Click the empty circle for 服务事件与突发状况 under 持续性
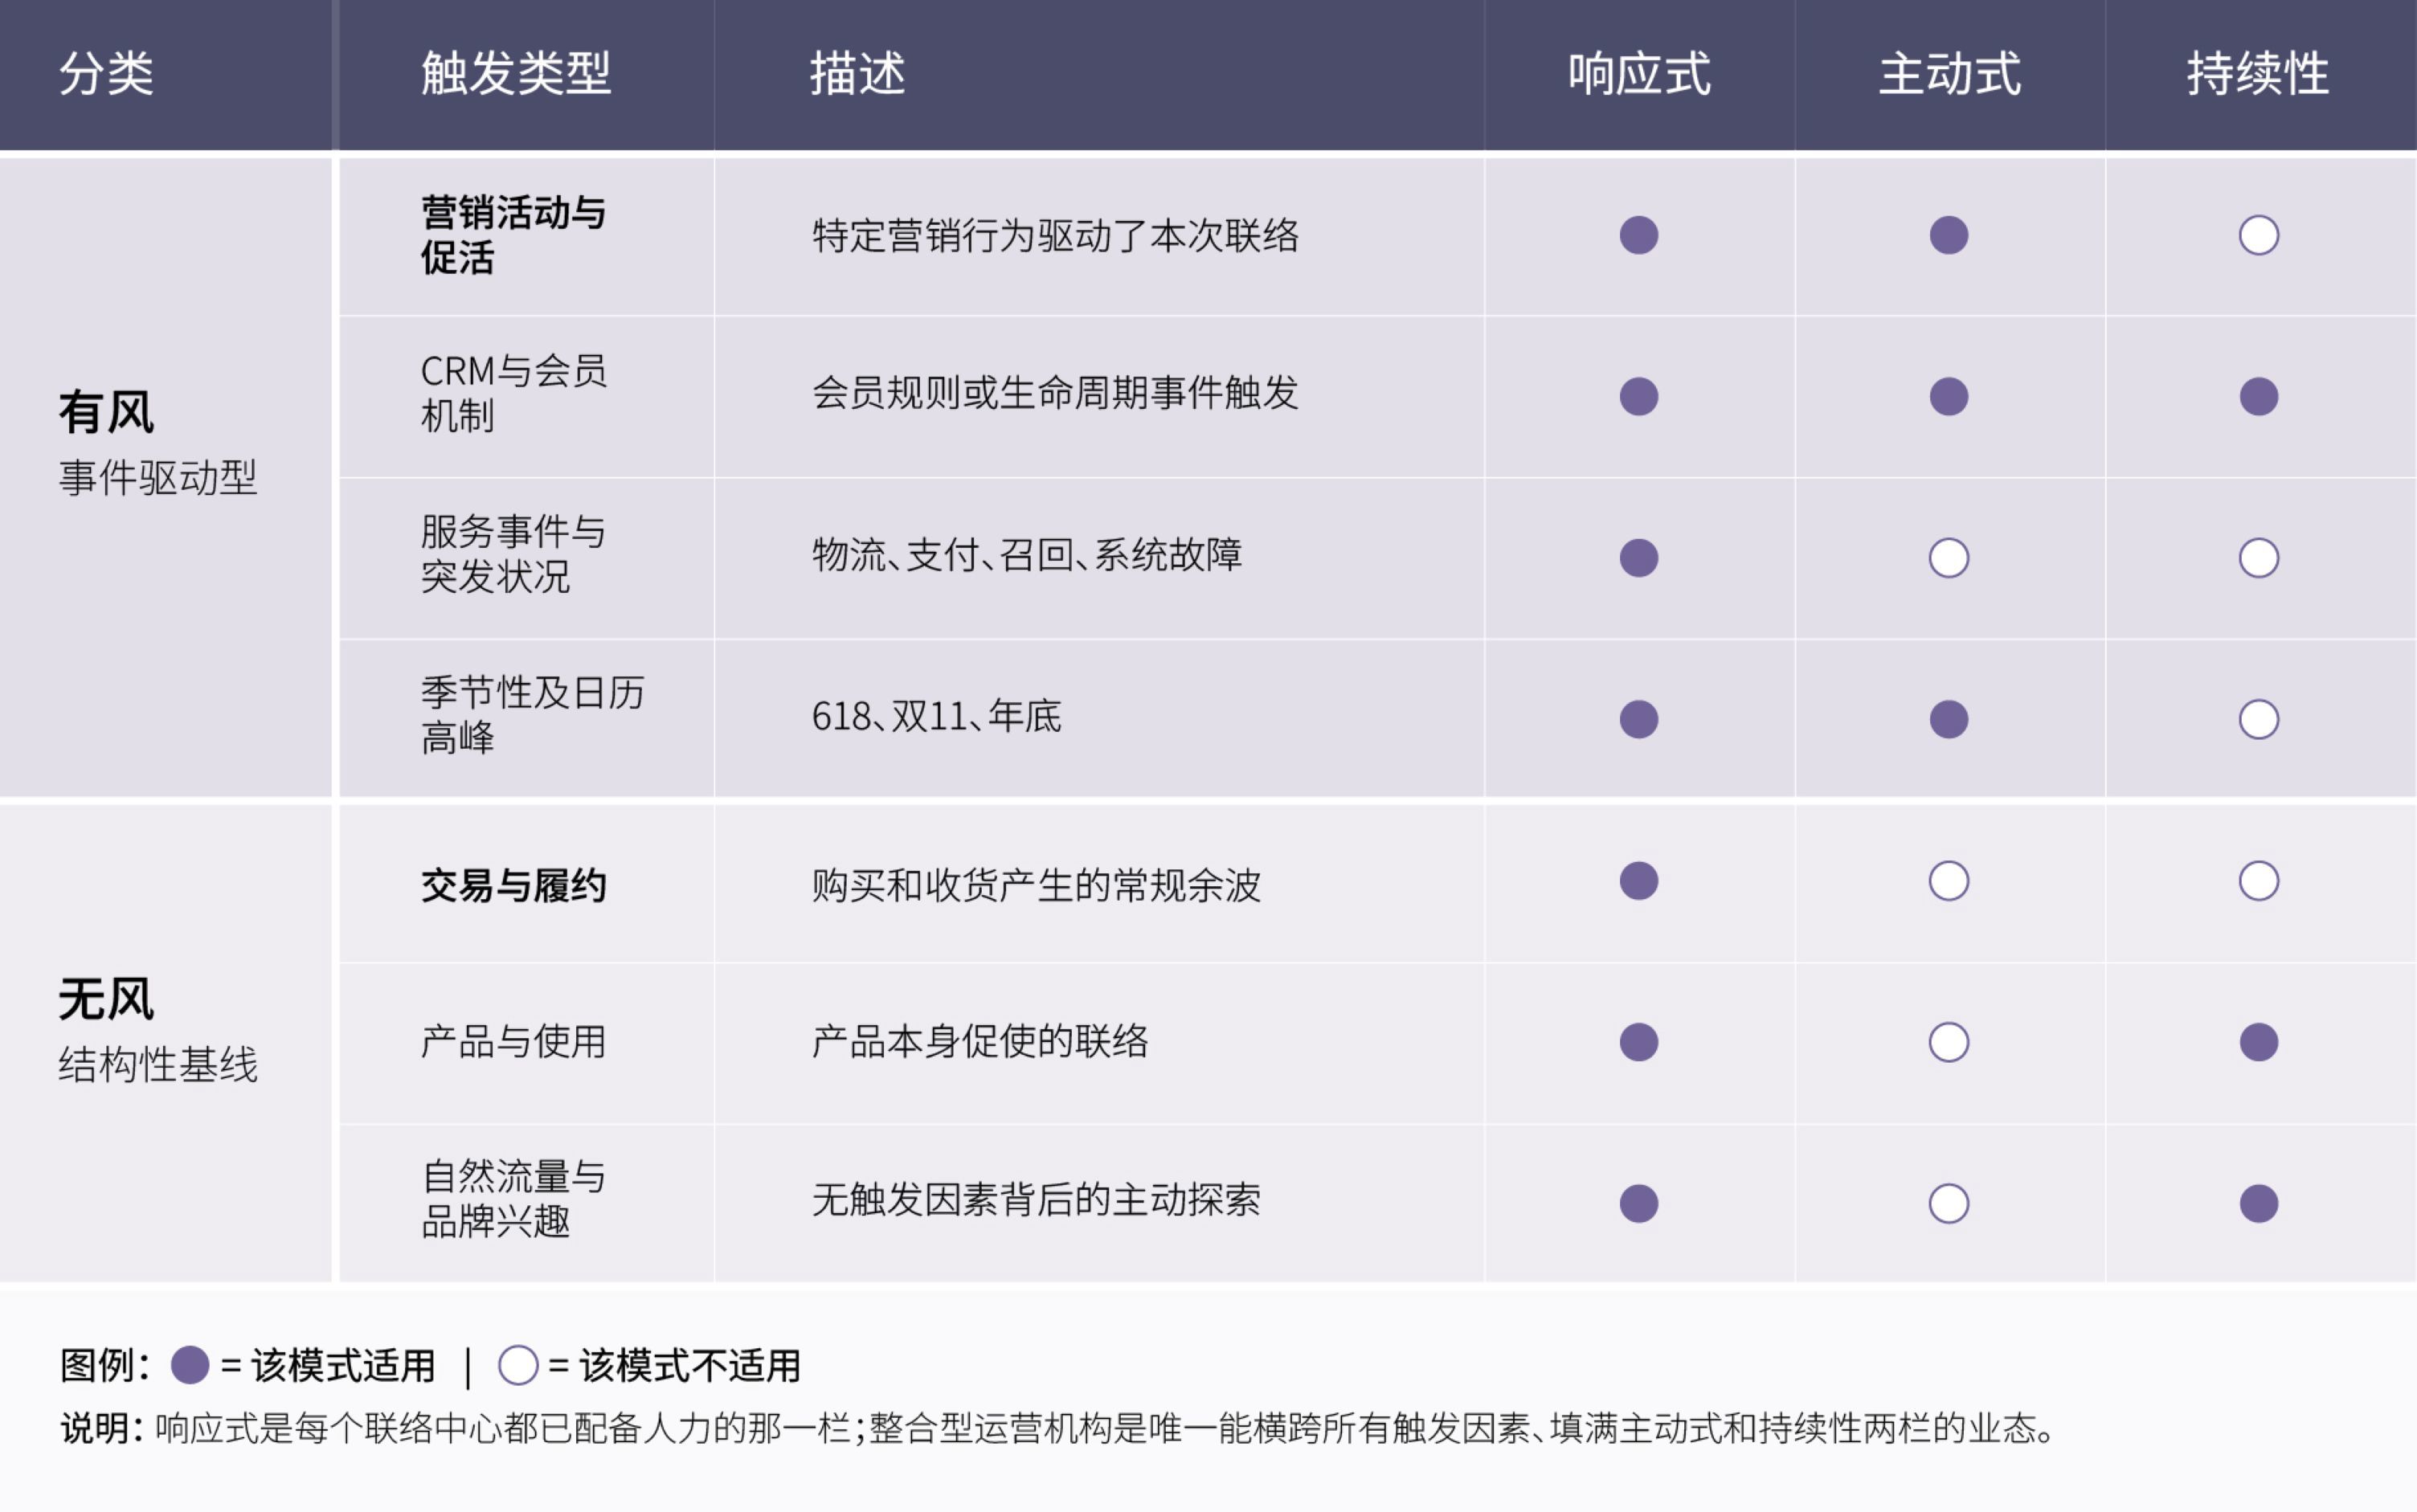Screen dimensions: 2417x1512 point(2258,558)
